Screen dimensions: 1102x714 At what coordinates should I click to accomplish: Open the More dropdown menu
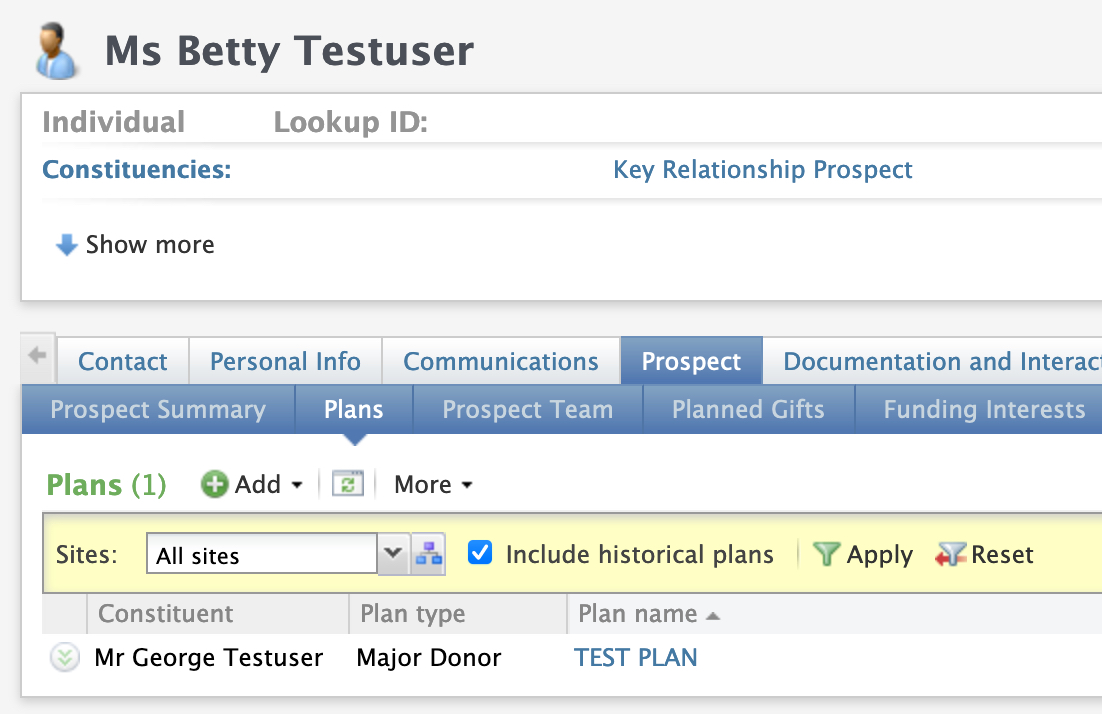tap(433, 485)
